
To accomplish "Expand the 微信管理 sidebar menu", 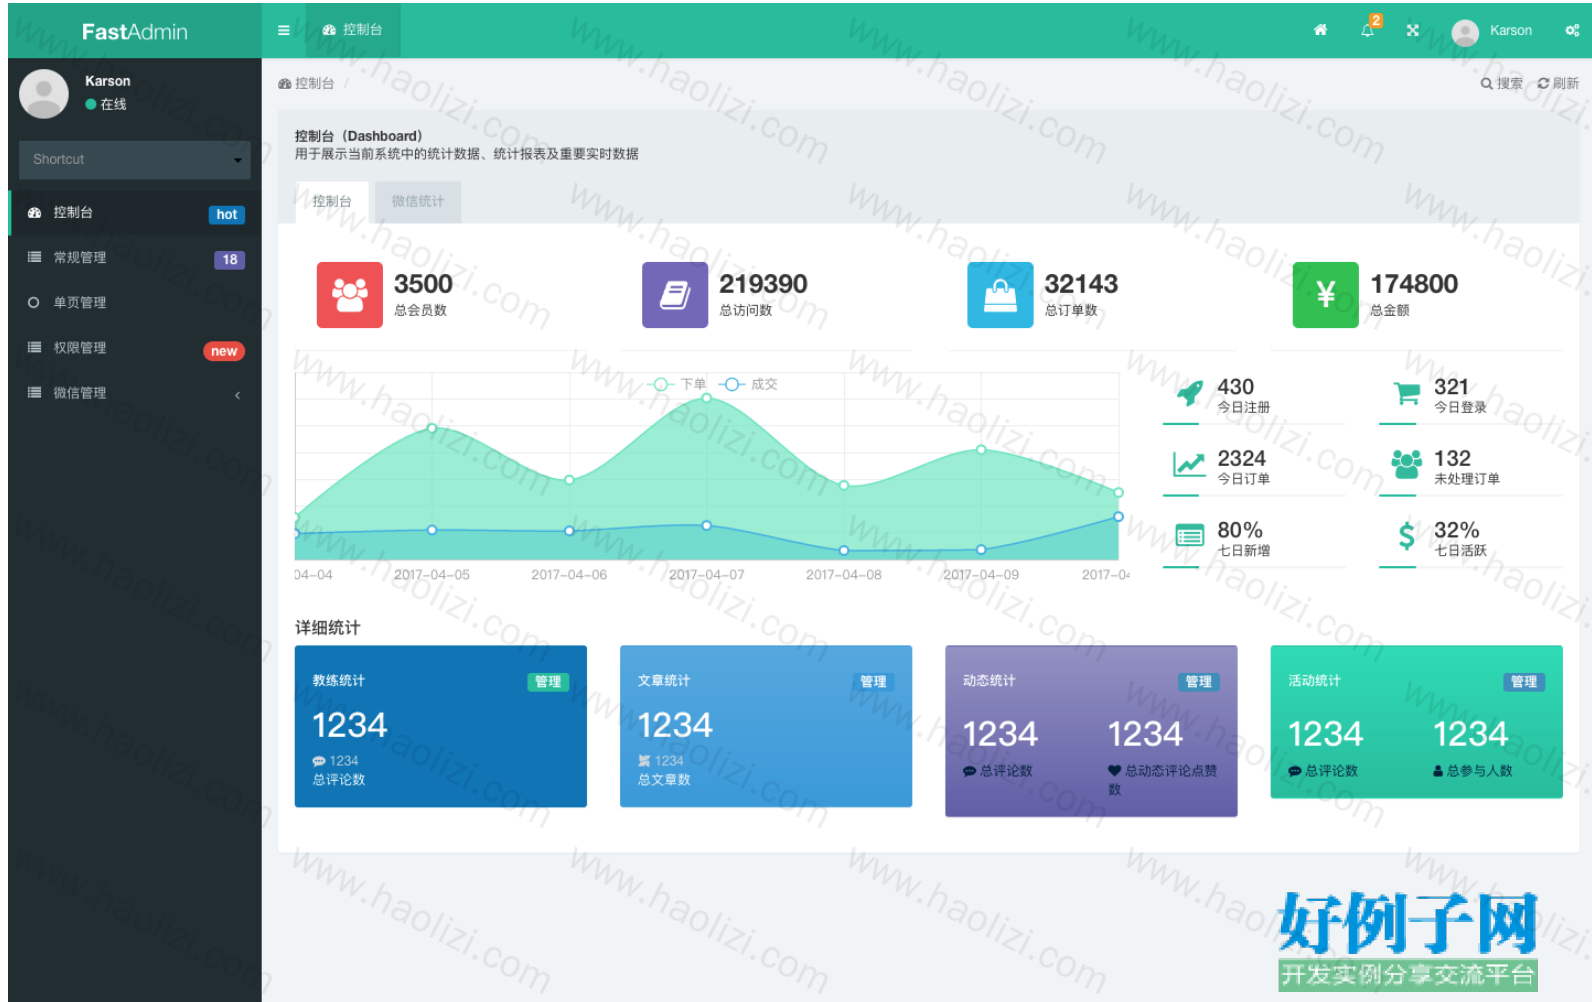I will coord(135,393).
